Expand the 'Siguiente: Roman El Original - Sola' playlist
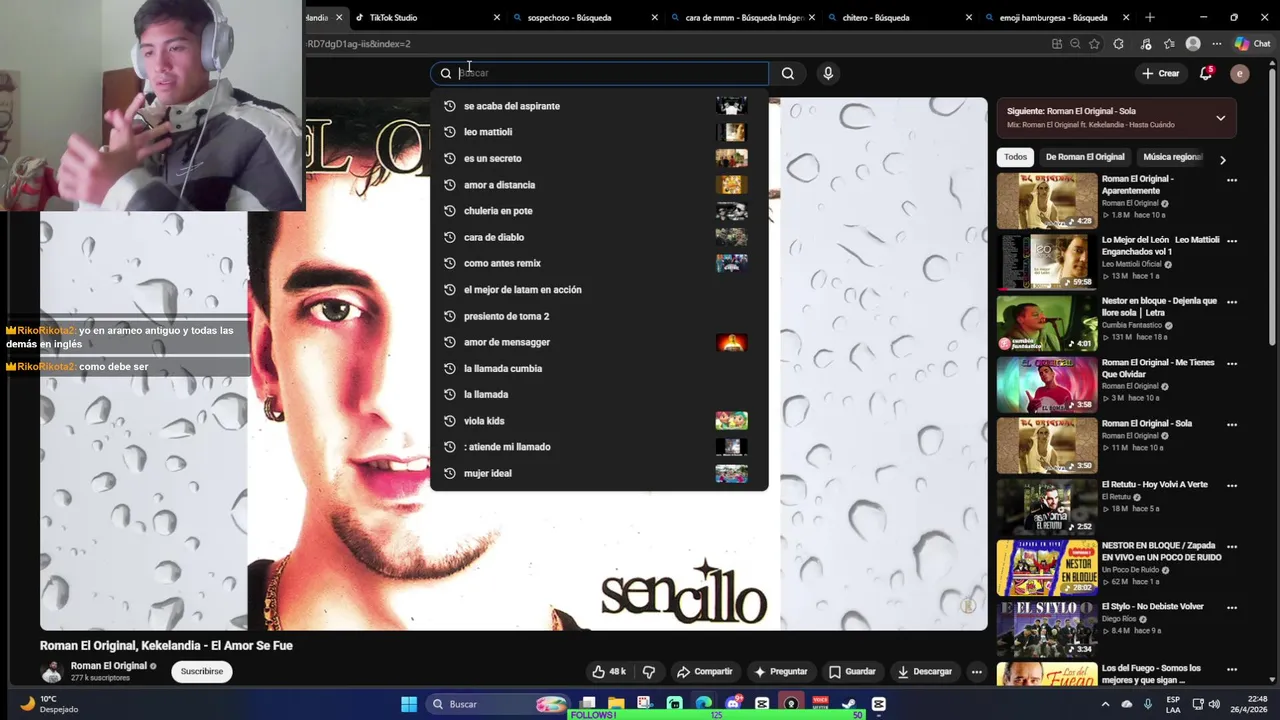 1220,118
